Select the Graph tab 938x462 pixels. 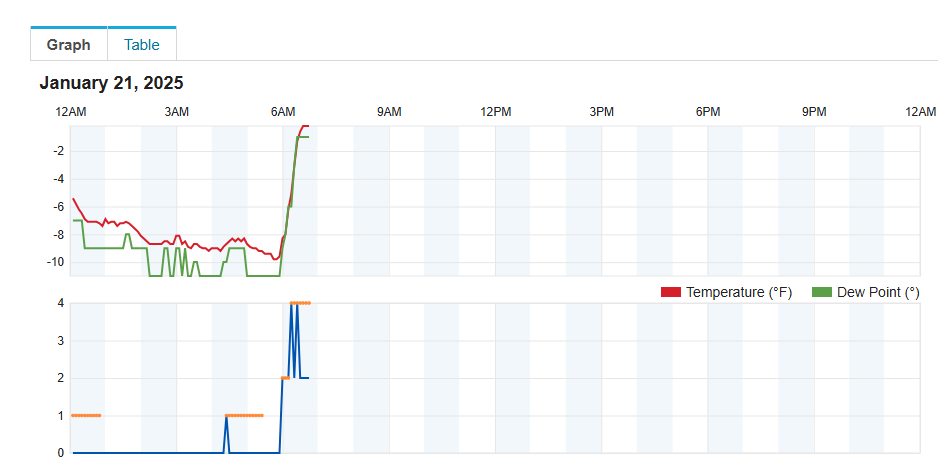point(69,44)
